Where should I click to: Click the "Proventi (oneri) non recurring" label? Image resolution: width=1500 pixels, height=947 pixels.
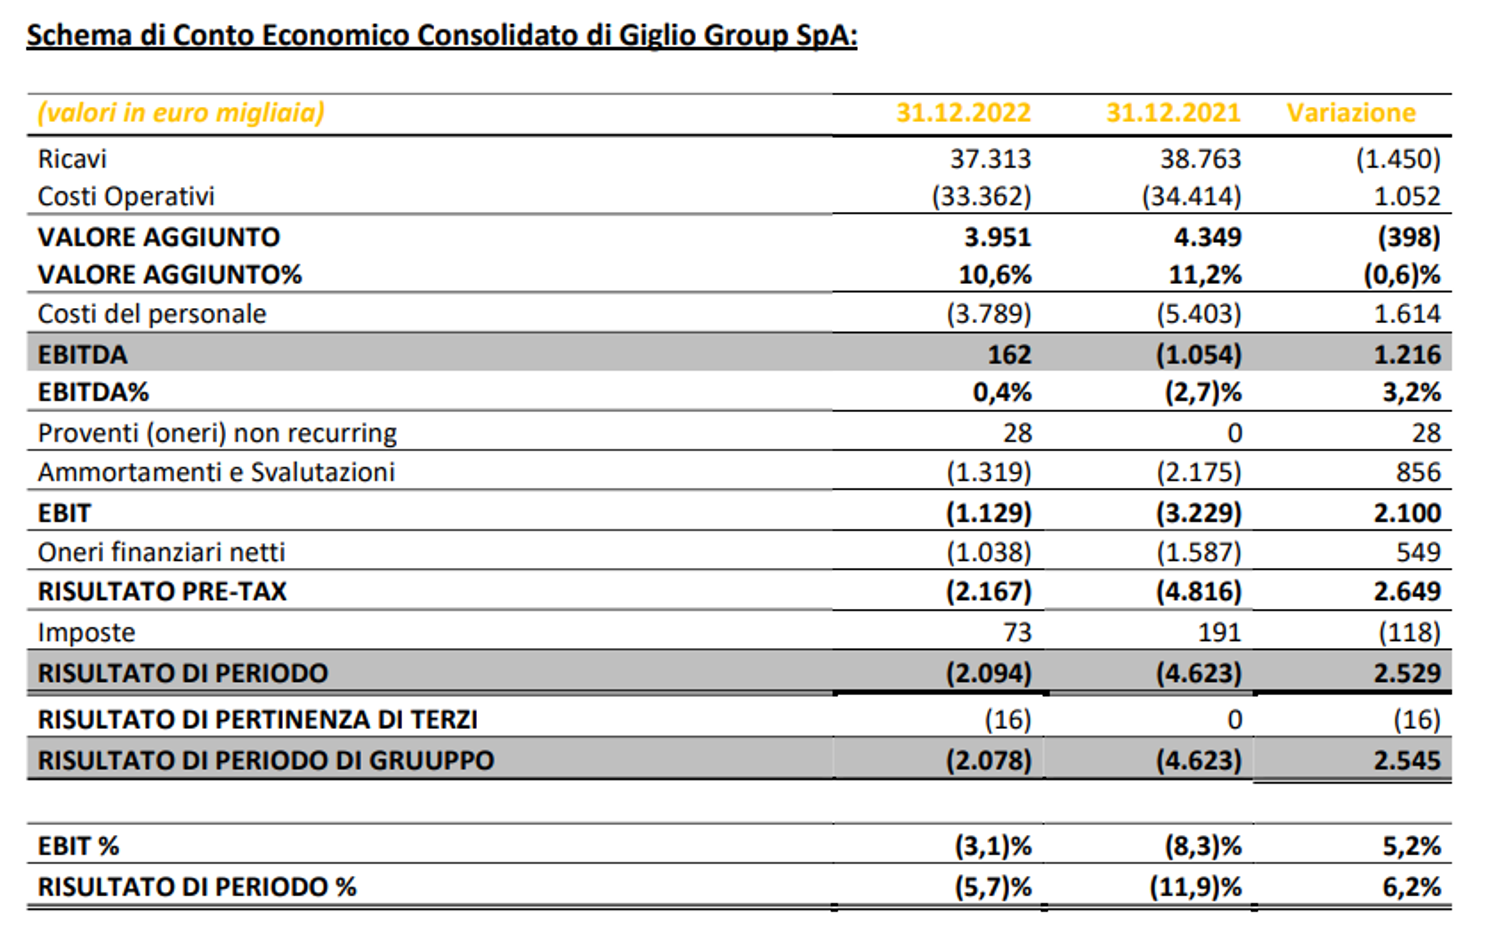pyautogui.click(x=217, y=433)
